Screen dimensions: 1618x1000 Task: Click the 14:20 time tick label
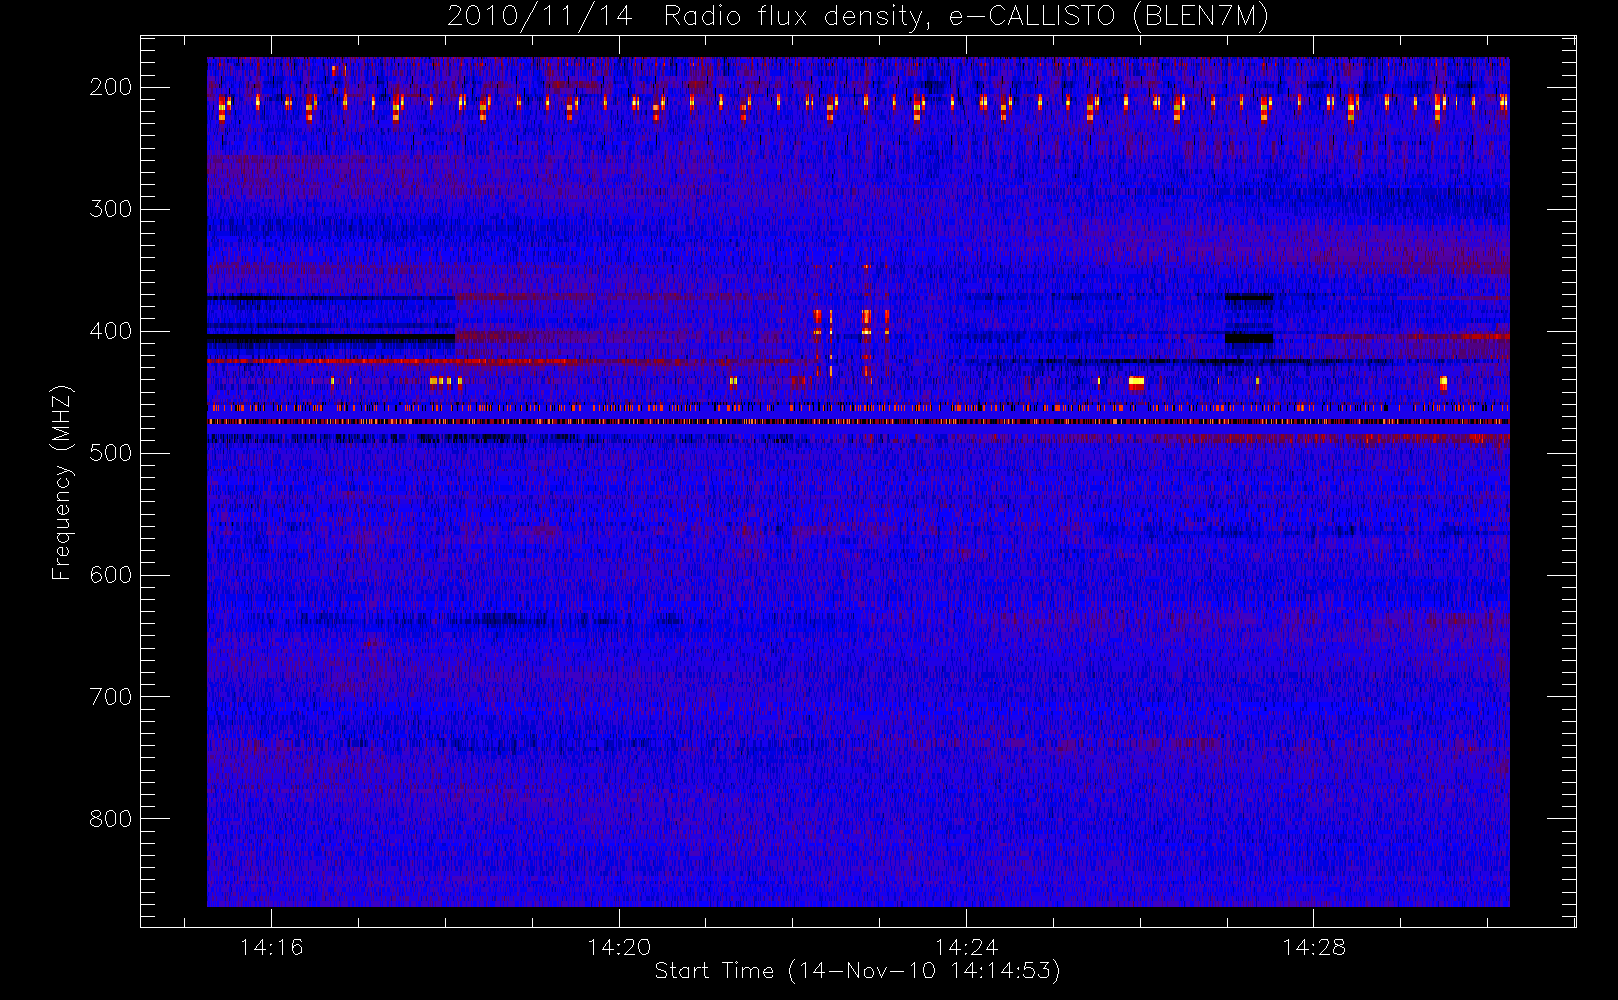619,946
